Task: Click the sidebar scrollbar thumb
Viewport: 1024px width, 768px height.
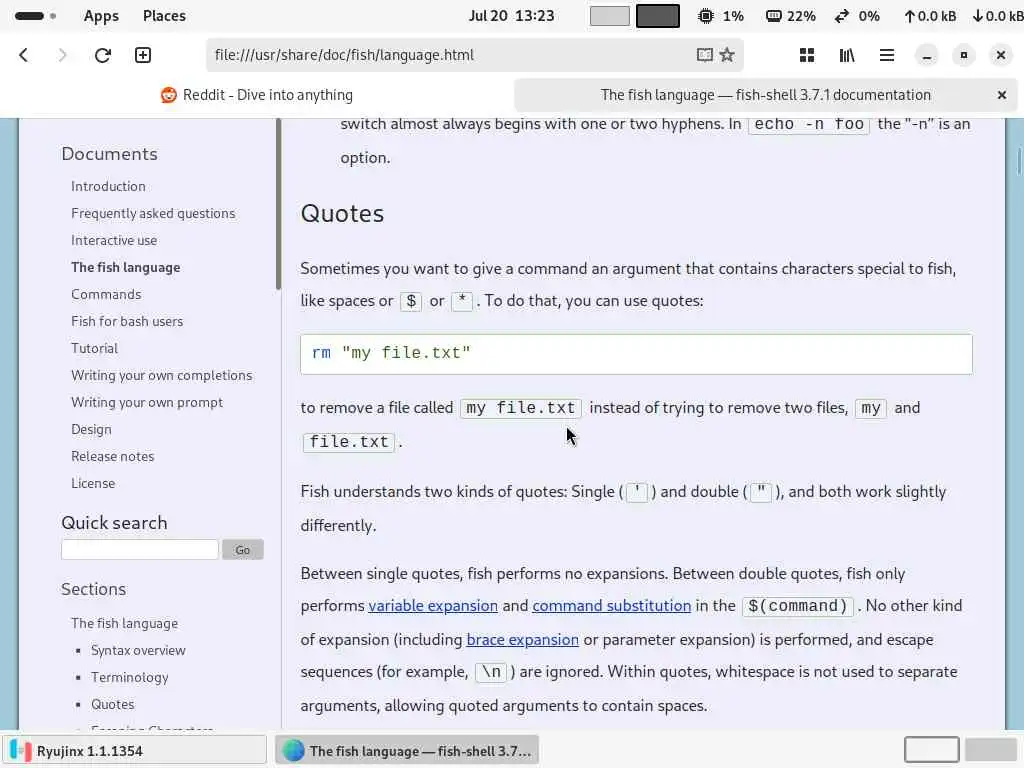Action: click(279, 204)
